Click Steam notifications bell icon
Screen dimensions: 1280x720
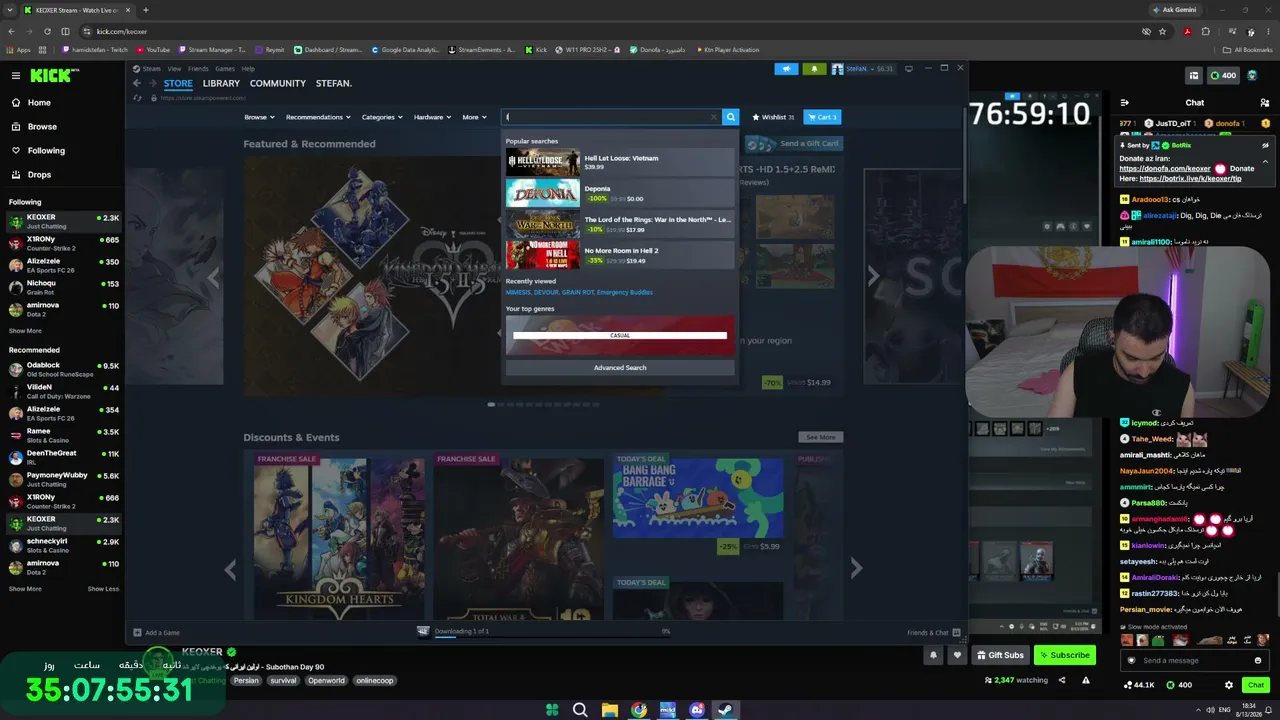pyautogui.click(x=814, y=69)
